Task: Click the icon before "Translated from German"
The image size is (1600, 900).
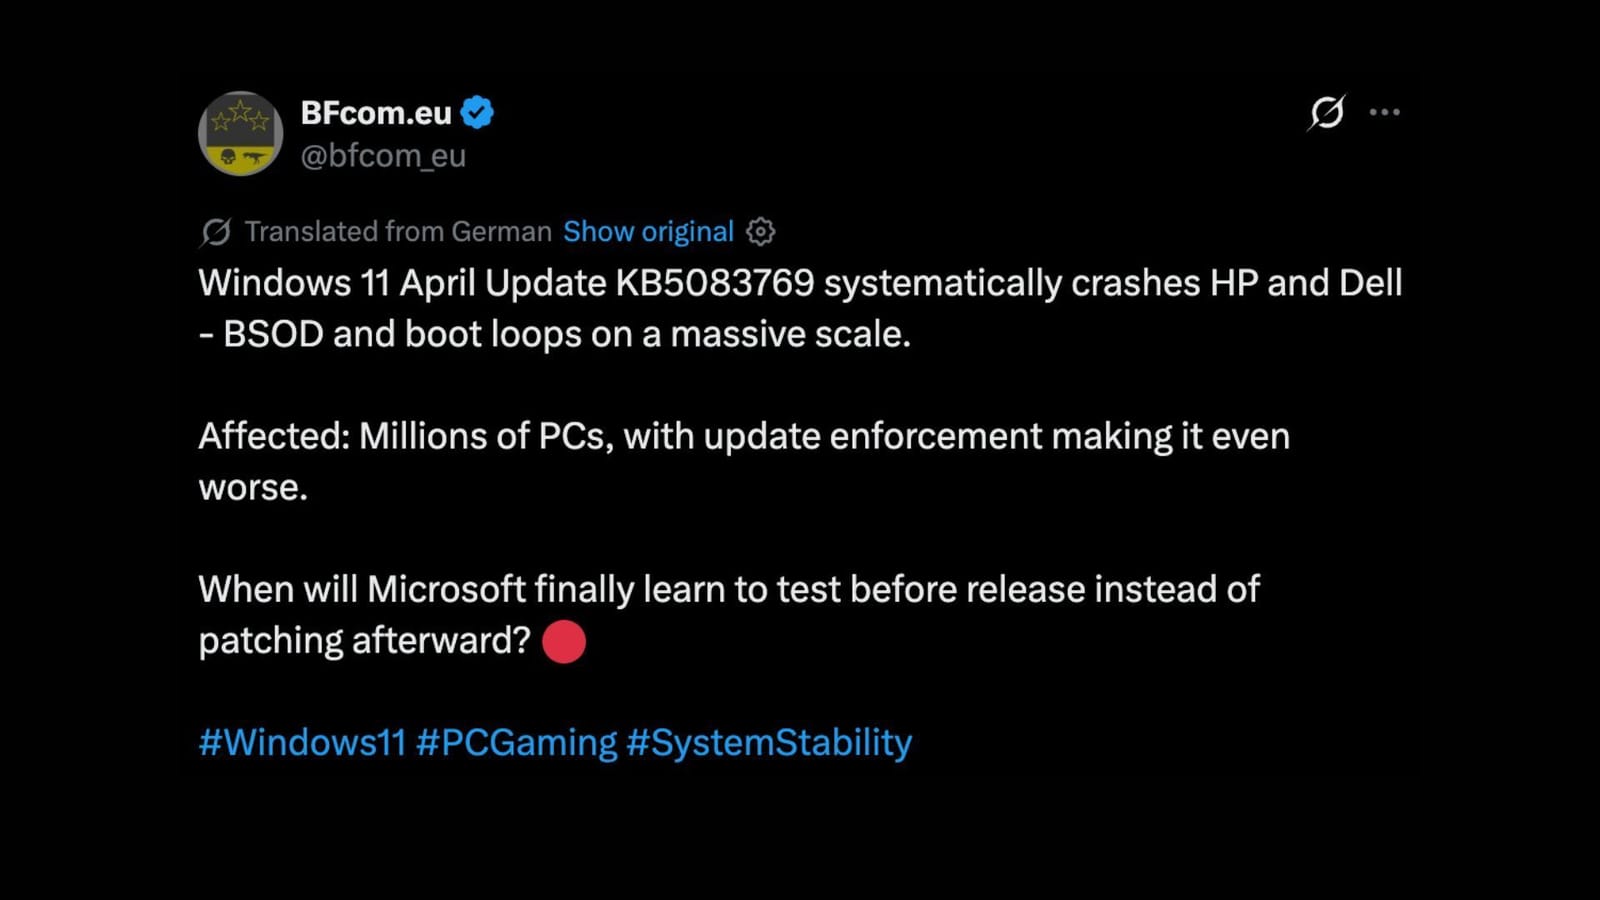Action: 216,232
